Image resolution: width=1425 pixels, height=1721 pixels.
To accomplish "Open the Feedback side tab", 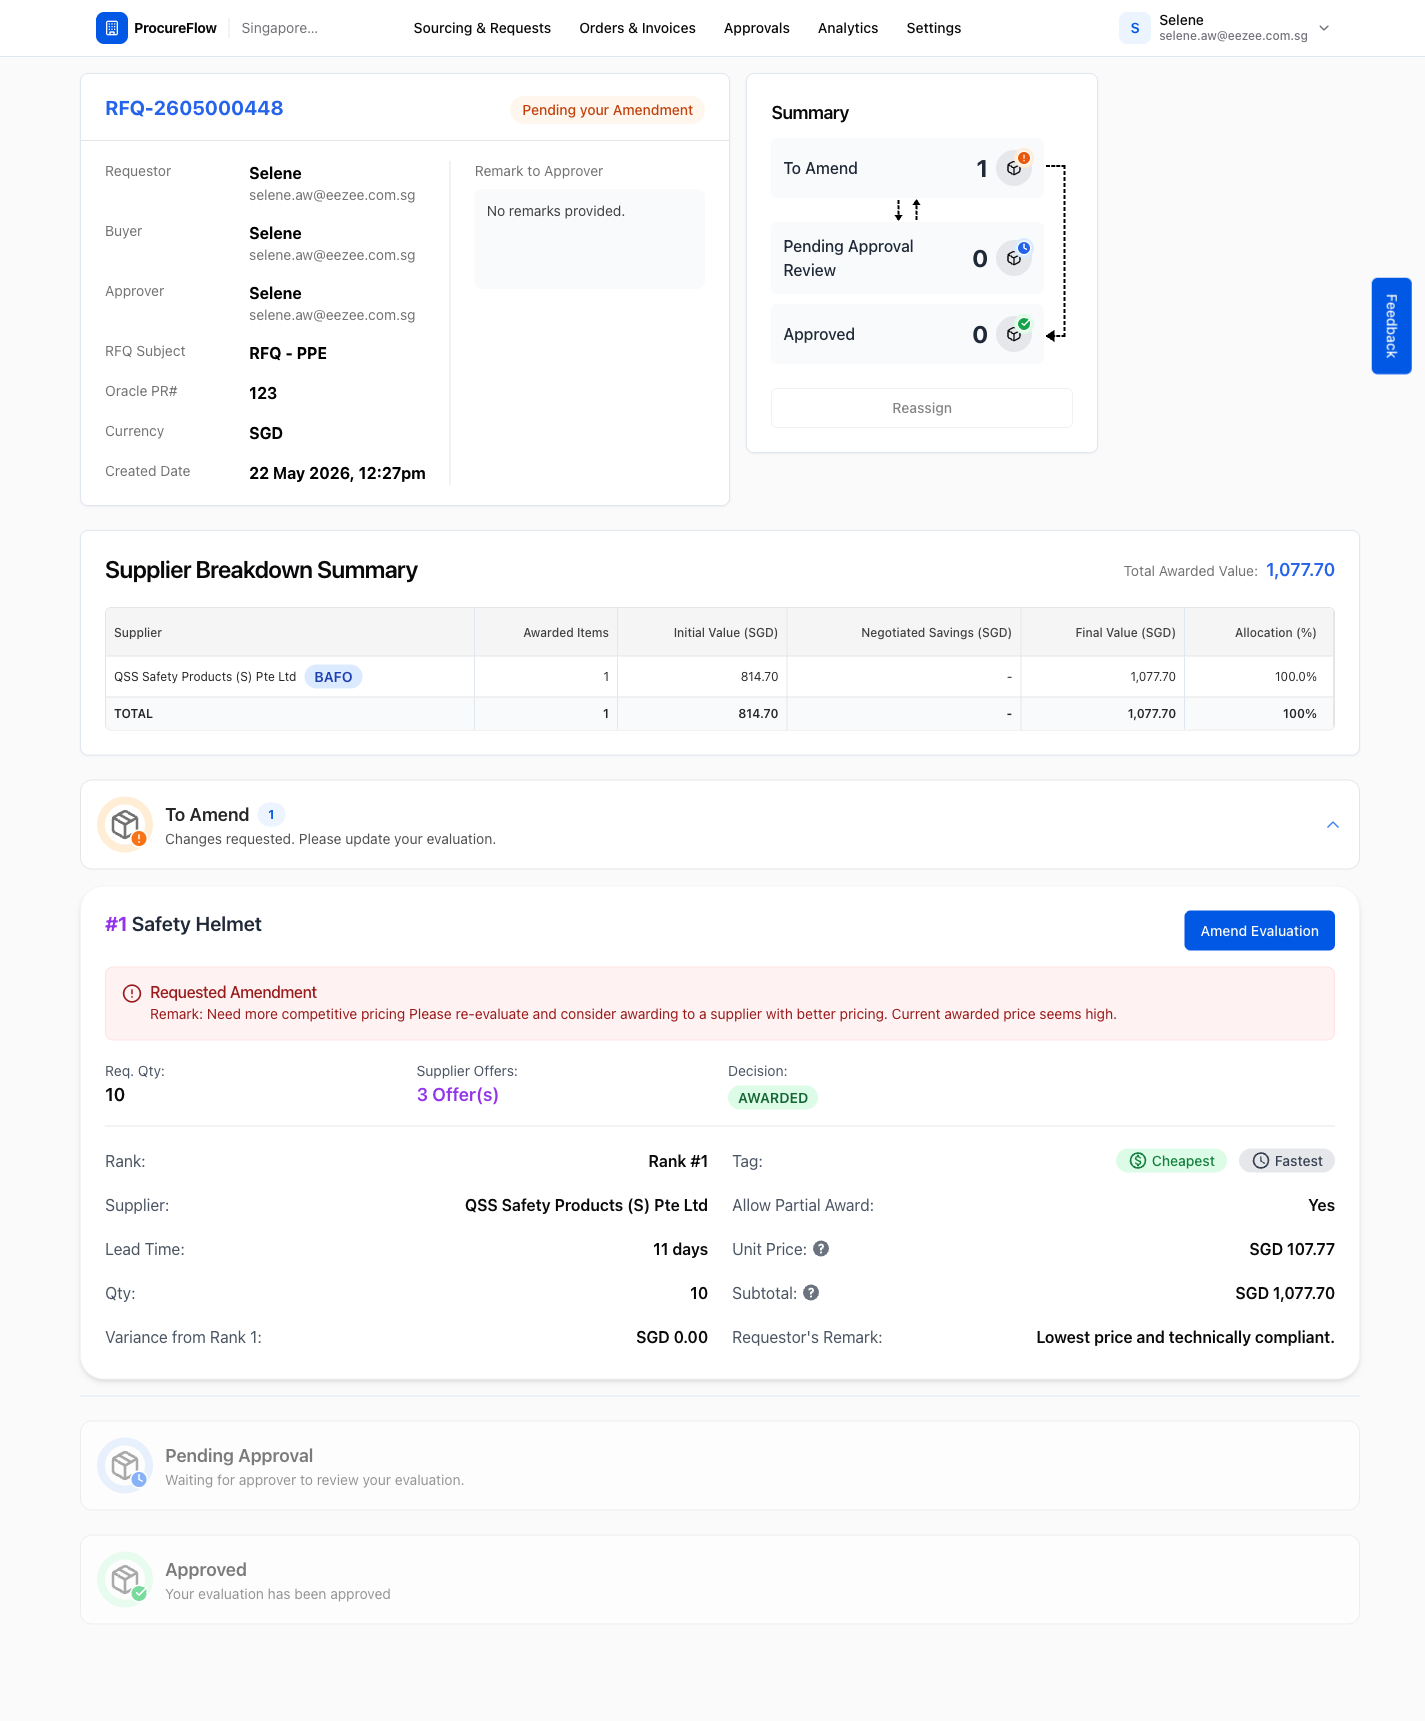I will coord(1392,326).
